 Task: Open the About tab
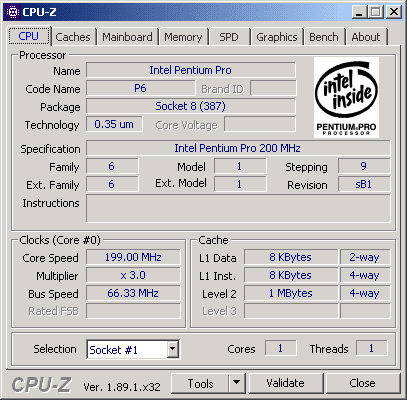tap(366, 37)
